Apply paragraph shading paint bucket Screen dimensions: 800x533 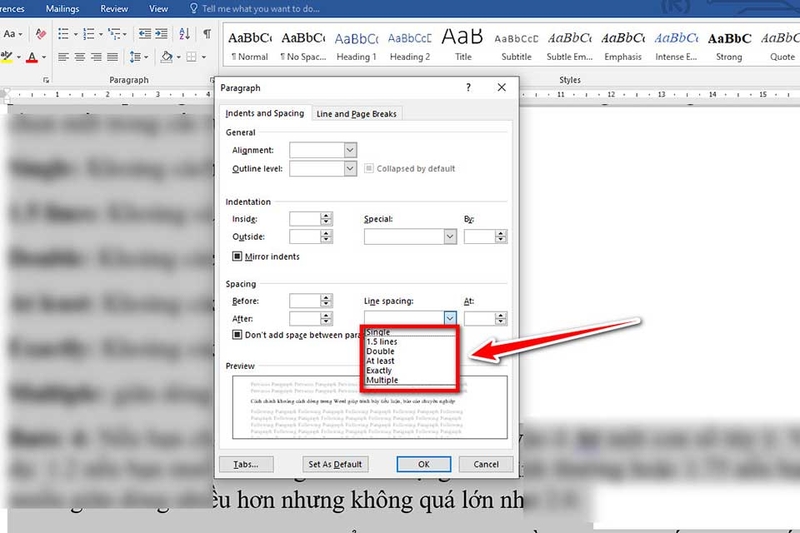[166, 57]
